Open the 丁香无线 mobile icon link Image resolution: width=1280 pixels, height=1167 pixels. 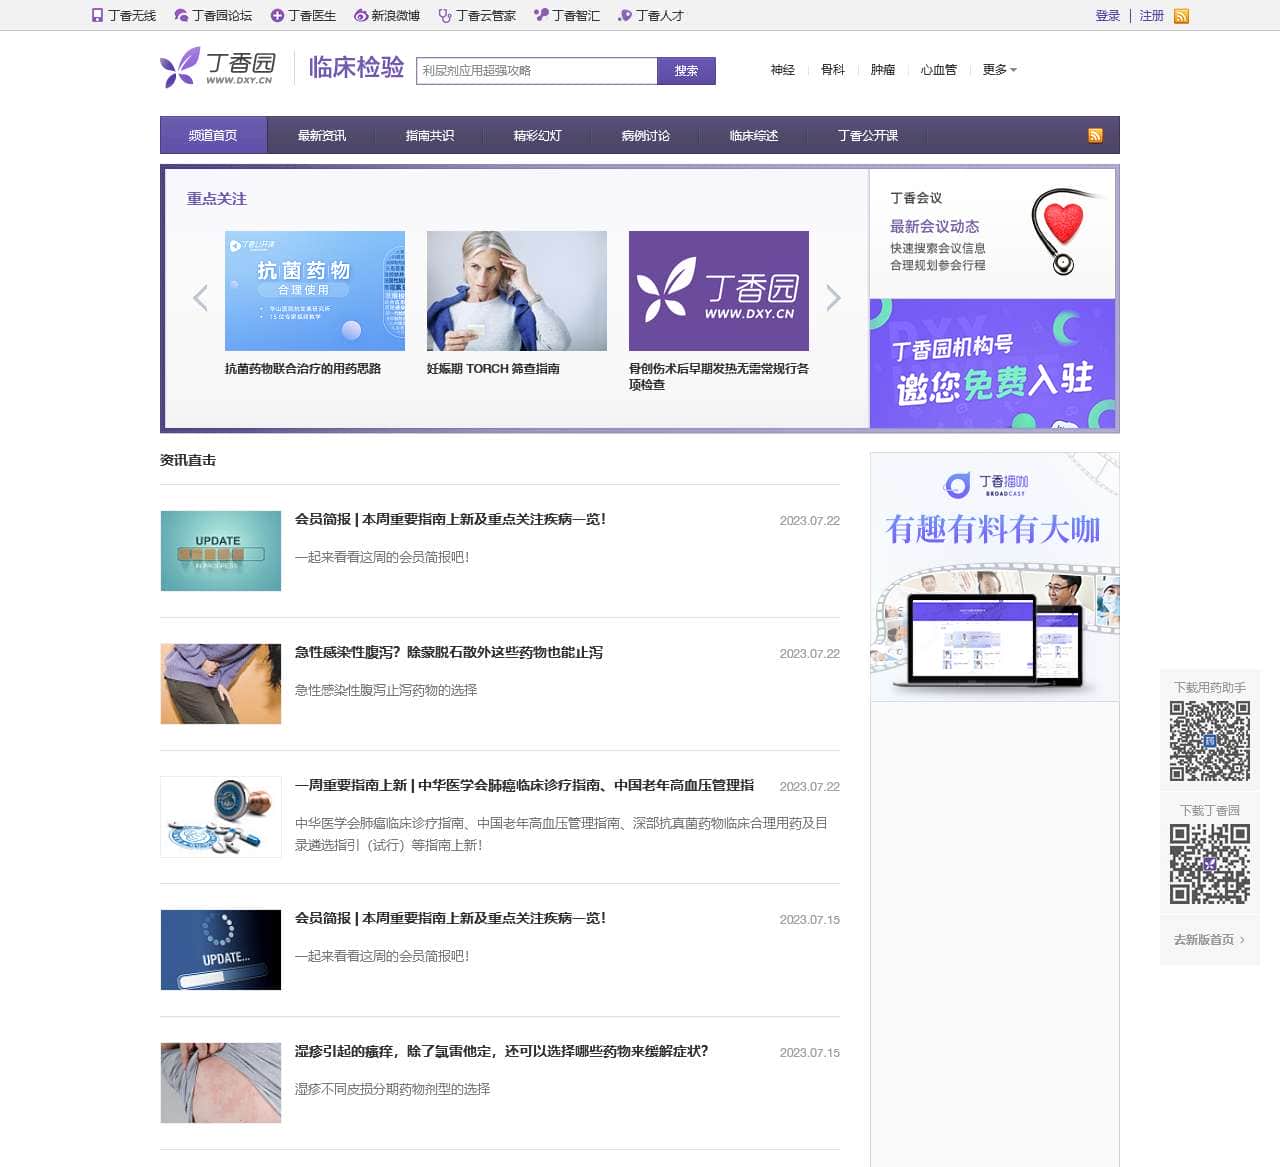click(x=97, y=15)
